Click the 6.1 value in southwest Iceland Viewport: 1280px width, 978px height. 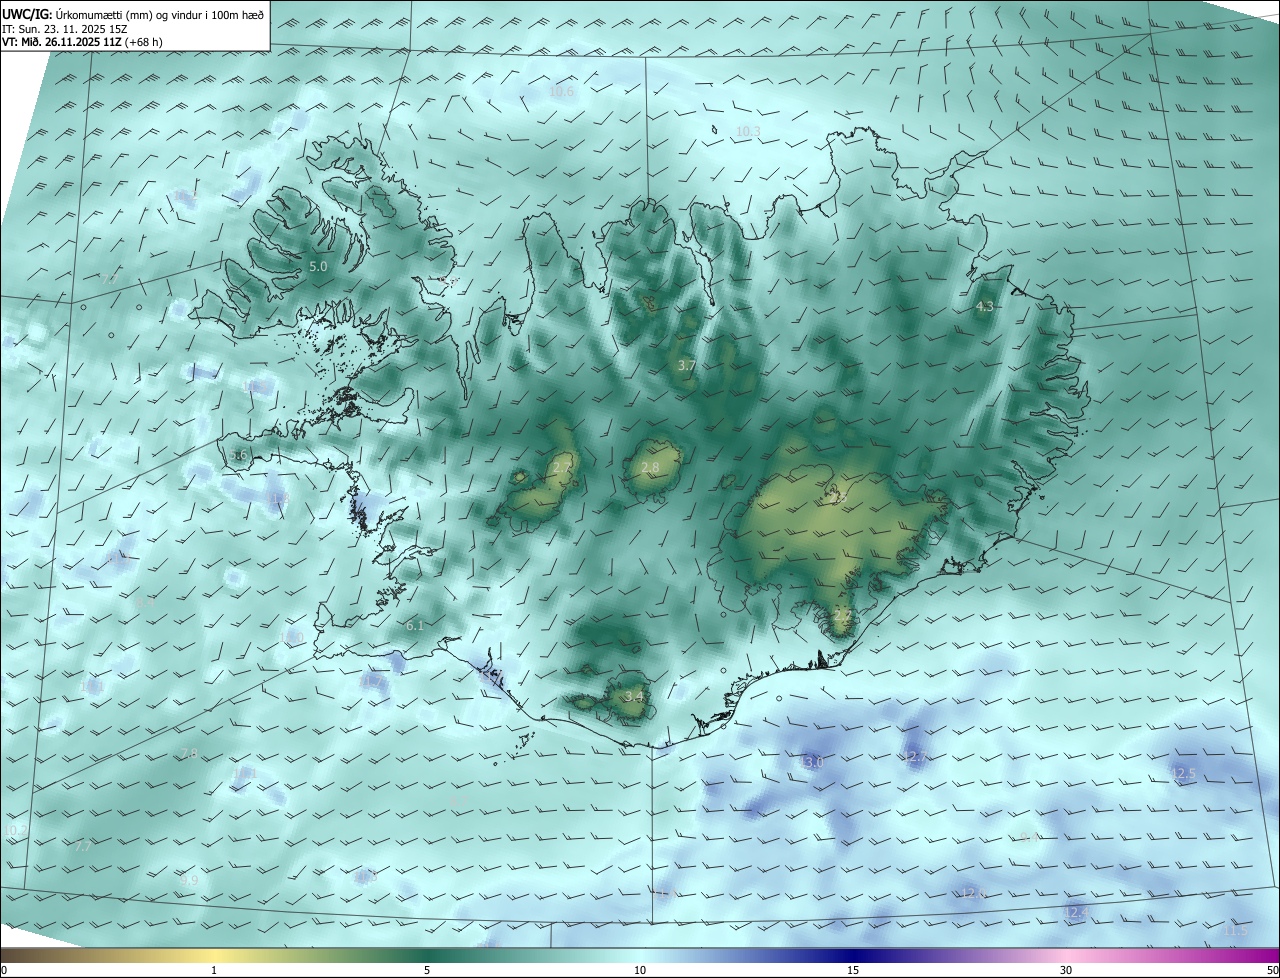click(x=415, y=625)
